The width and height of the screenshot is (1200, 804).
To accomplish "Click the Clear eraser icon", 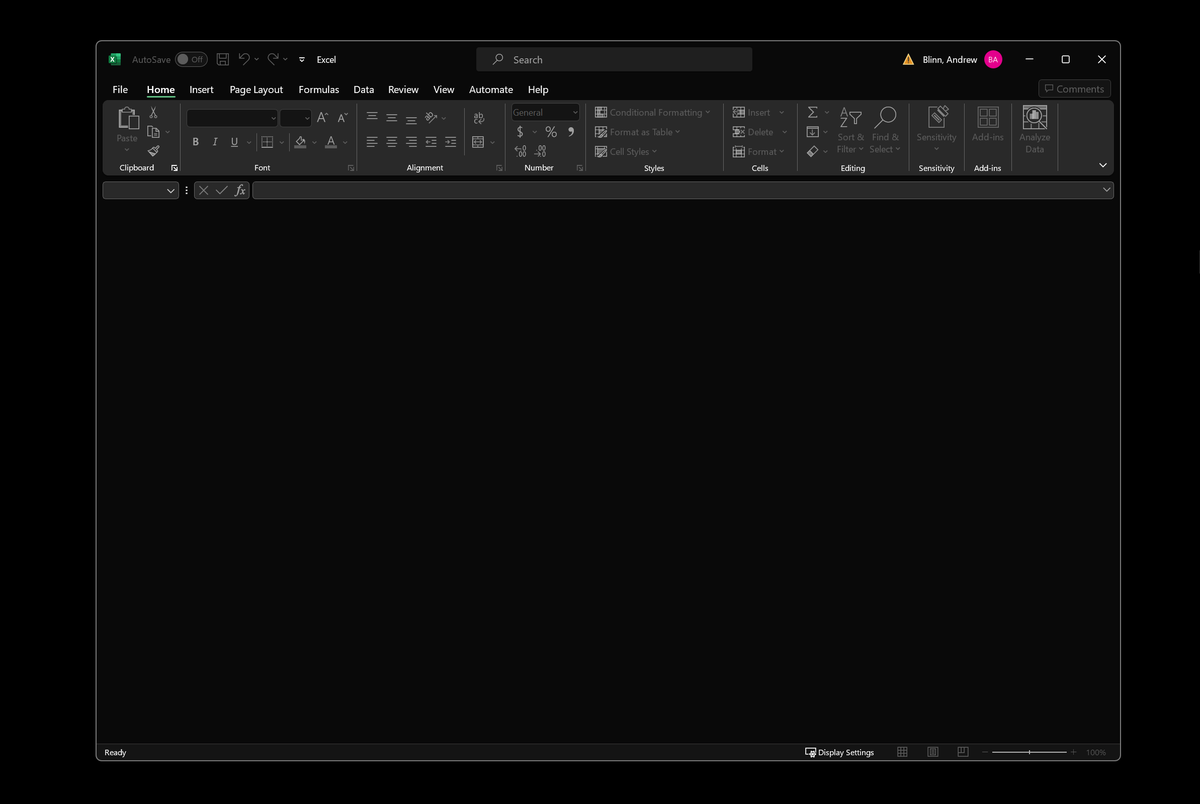I will [813, 152].
